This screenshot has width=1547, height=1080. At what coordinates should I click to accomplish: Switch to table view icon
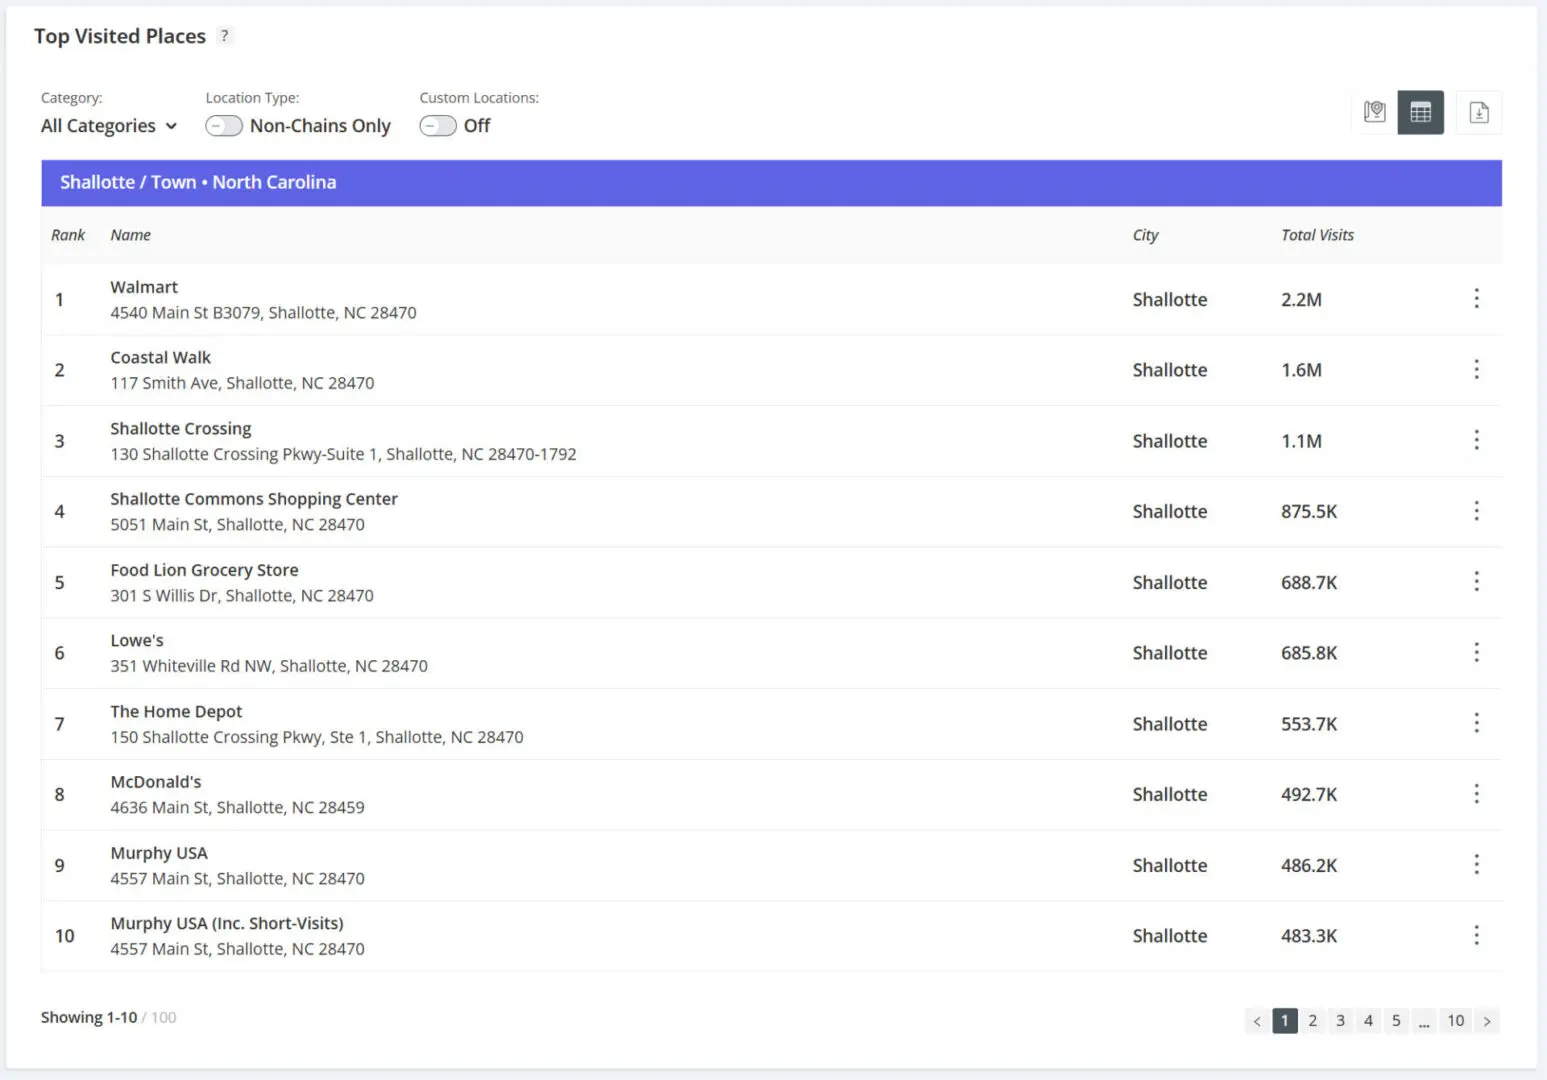(x=1421, y=112)
